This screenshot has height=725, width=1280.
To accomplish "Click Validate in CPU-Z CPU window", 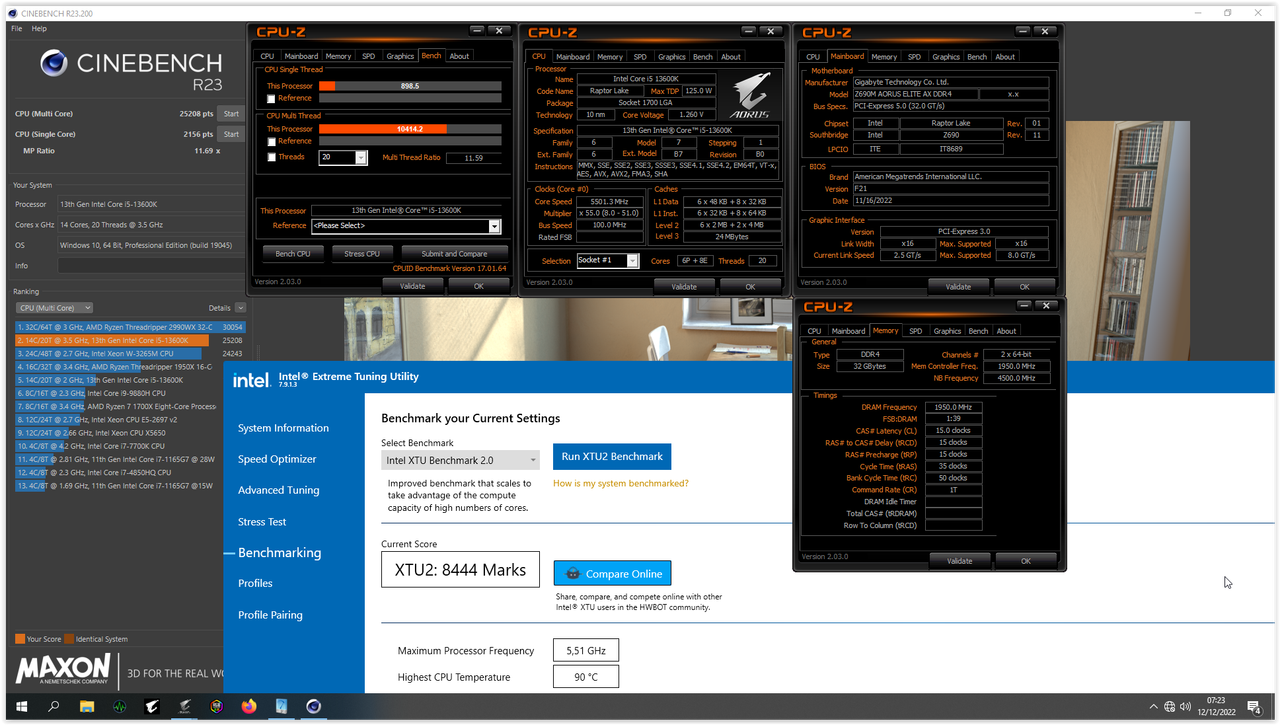I will coord(684,286).
